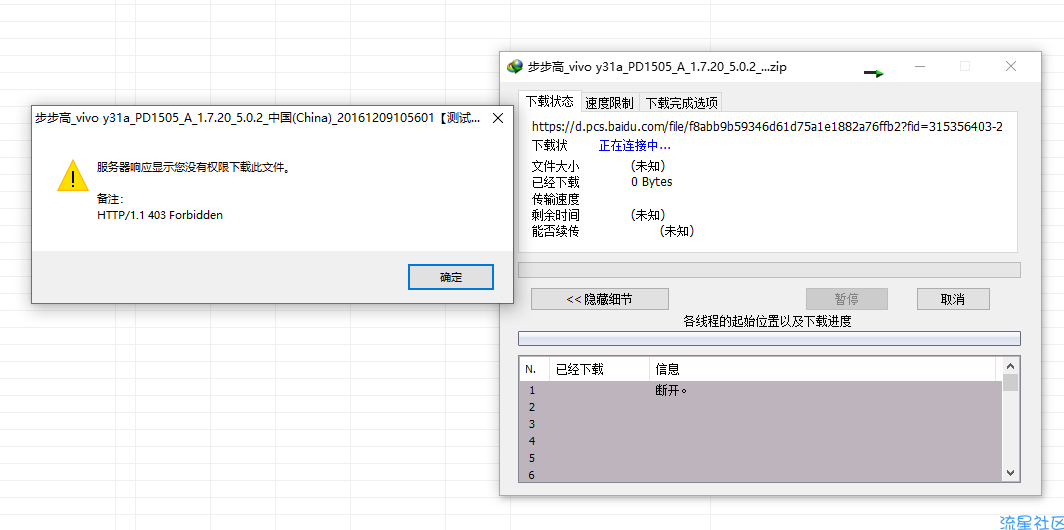Cancel the download with the 取消 button
This screenshot has height=530, width=1064.
pyautogui.click(x=952, y=299)
